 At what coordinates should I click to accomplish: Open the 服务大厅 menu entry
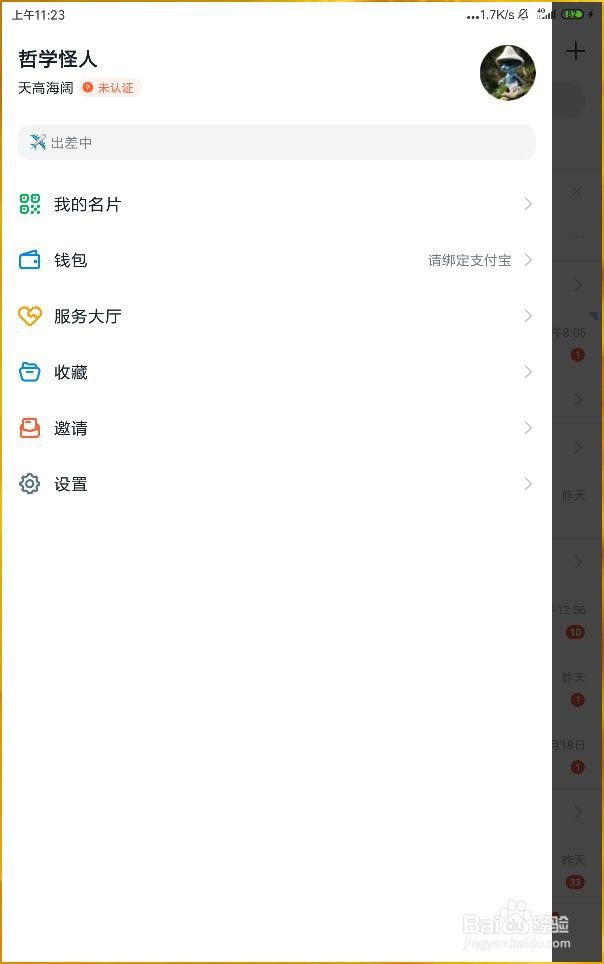click(x=276, y=316)
